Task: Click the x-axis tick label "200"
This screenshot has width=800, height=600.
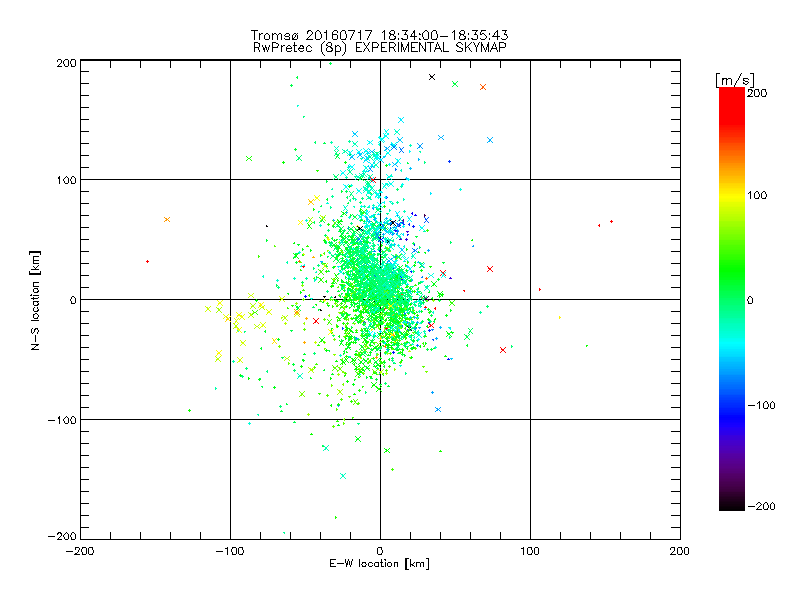Action: click(680, 551)
